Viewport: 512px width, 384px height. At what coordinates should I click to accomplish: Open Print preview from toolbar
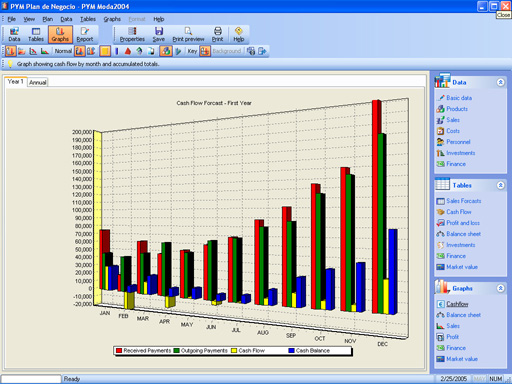(188, 35)
